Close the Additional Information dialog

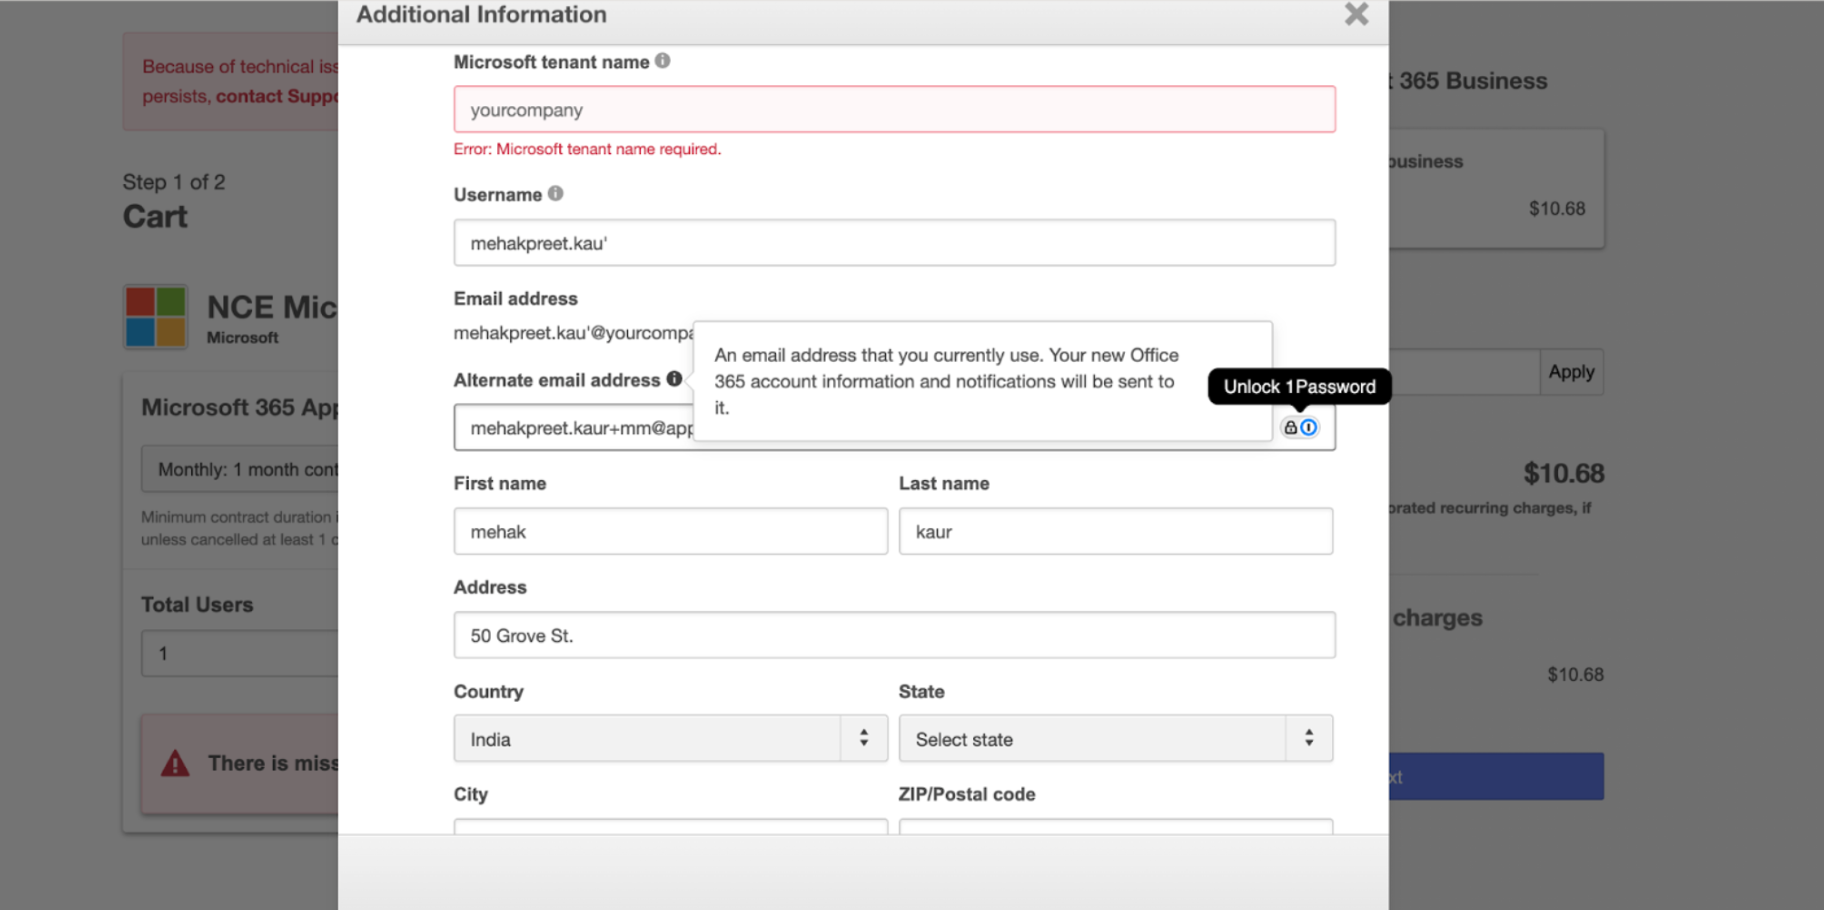pos(1356,14)
